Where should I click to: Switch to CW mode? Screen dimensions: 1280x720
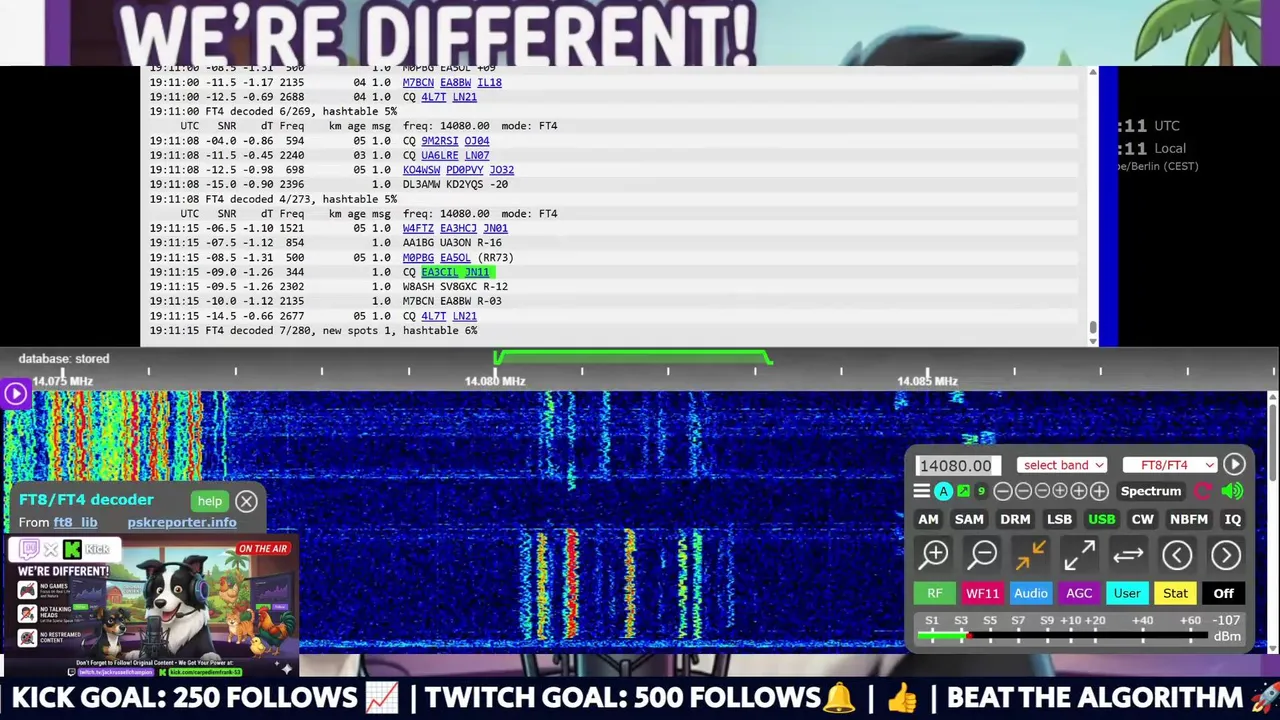click(1142, 519)
